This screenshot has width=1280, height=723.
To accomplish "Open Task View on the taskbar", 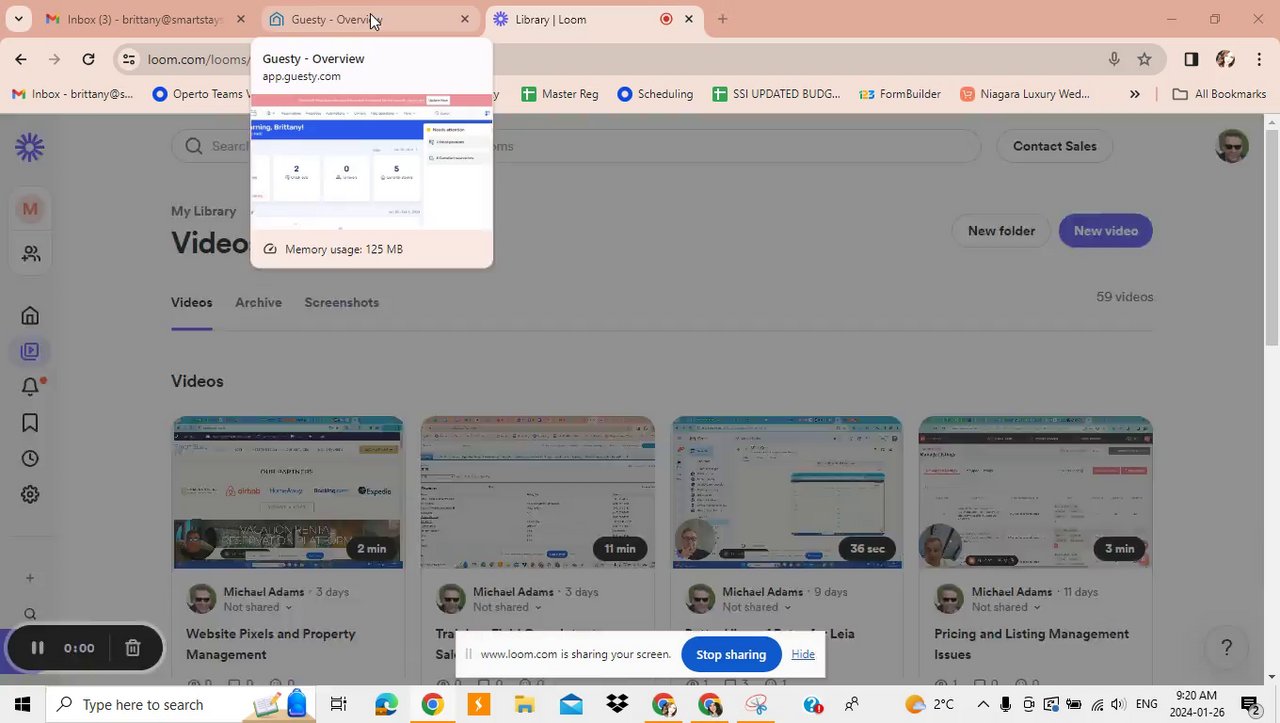I will (x=338, y=704).
